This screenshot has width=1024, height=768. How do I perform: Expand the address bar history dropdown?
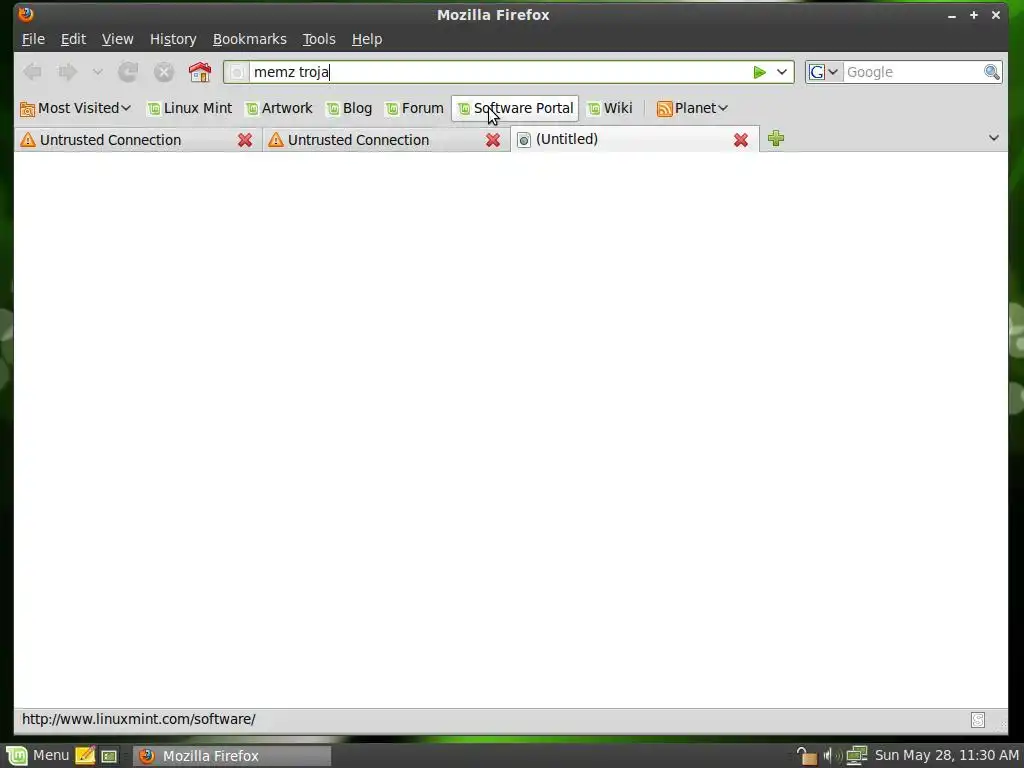pyautogui.click(x=782, y=72)
